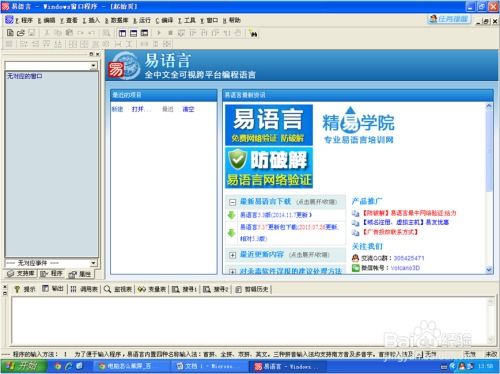Collapse the 最新易语言下载 section

click(x=232, y=202)
